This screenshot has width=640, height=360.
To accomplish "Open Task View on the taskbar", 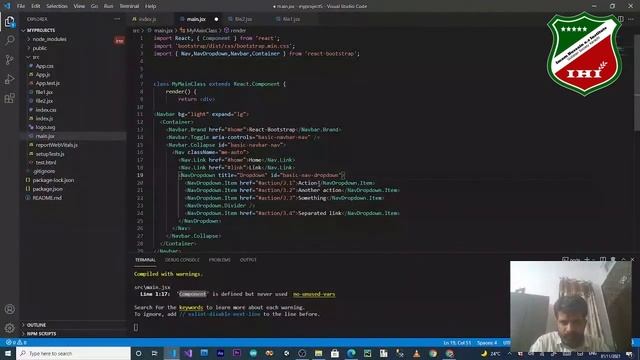I will (x=155, y=353).
